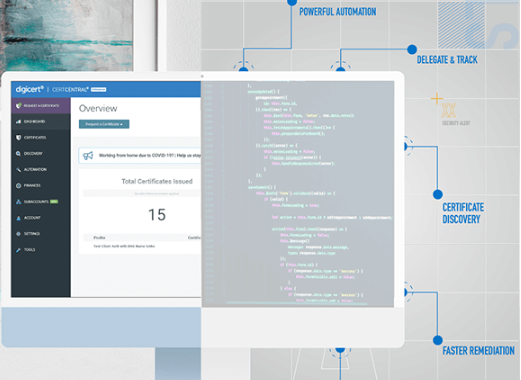Select the Certificates shield icon in sidebar
This screenshot has width=521, height=380.
18,137
